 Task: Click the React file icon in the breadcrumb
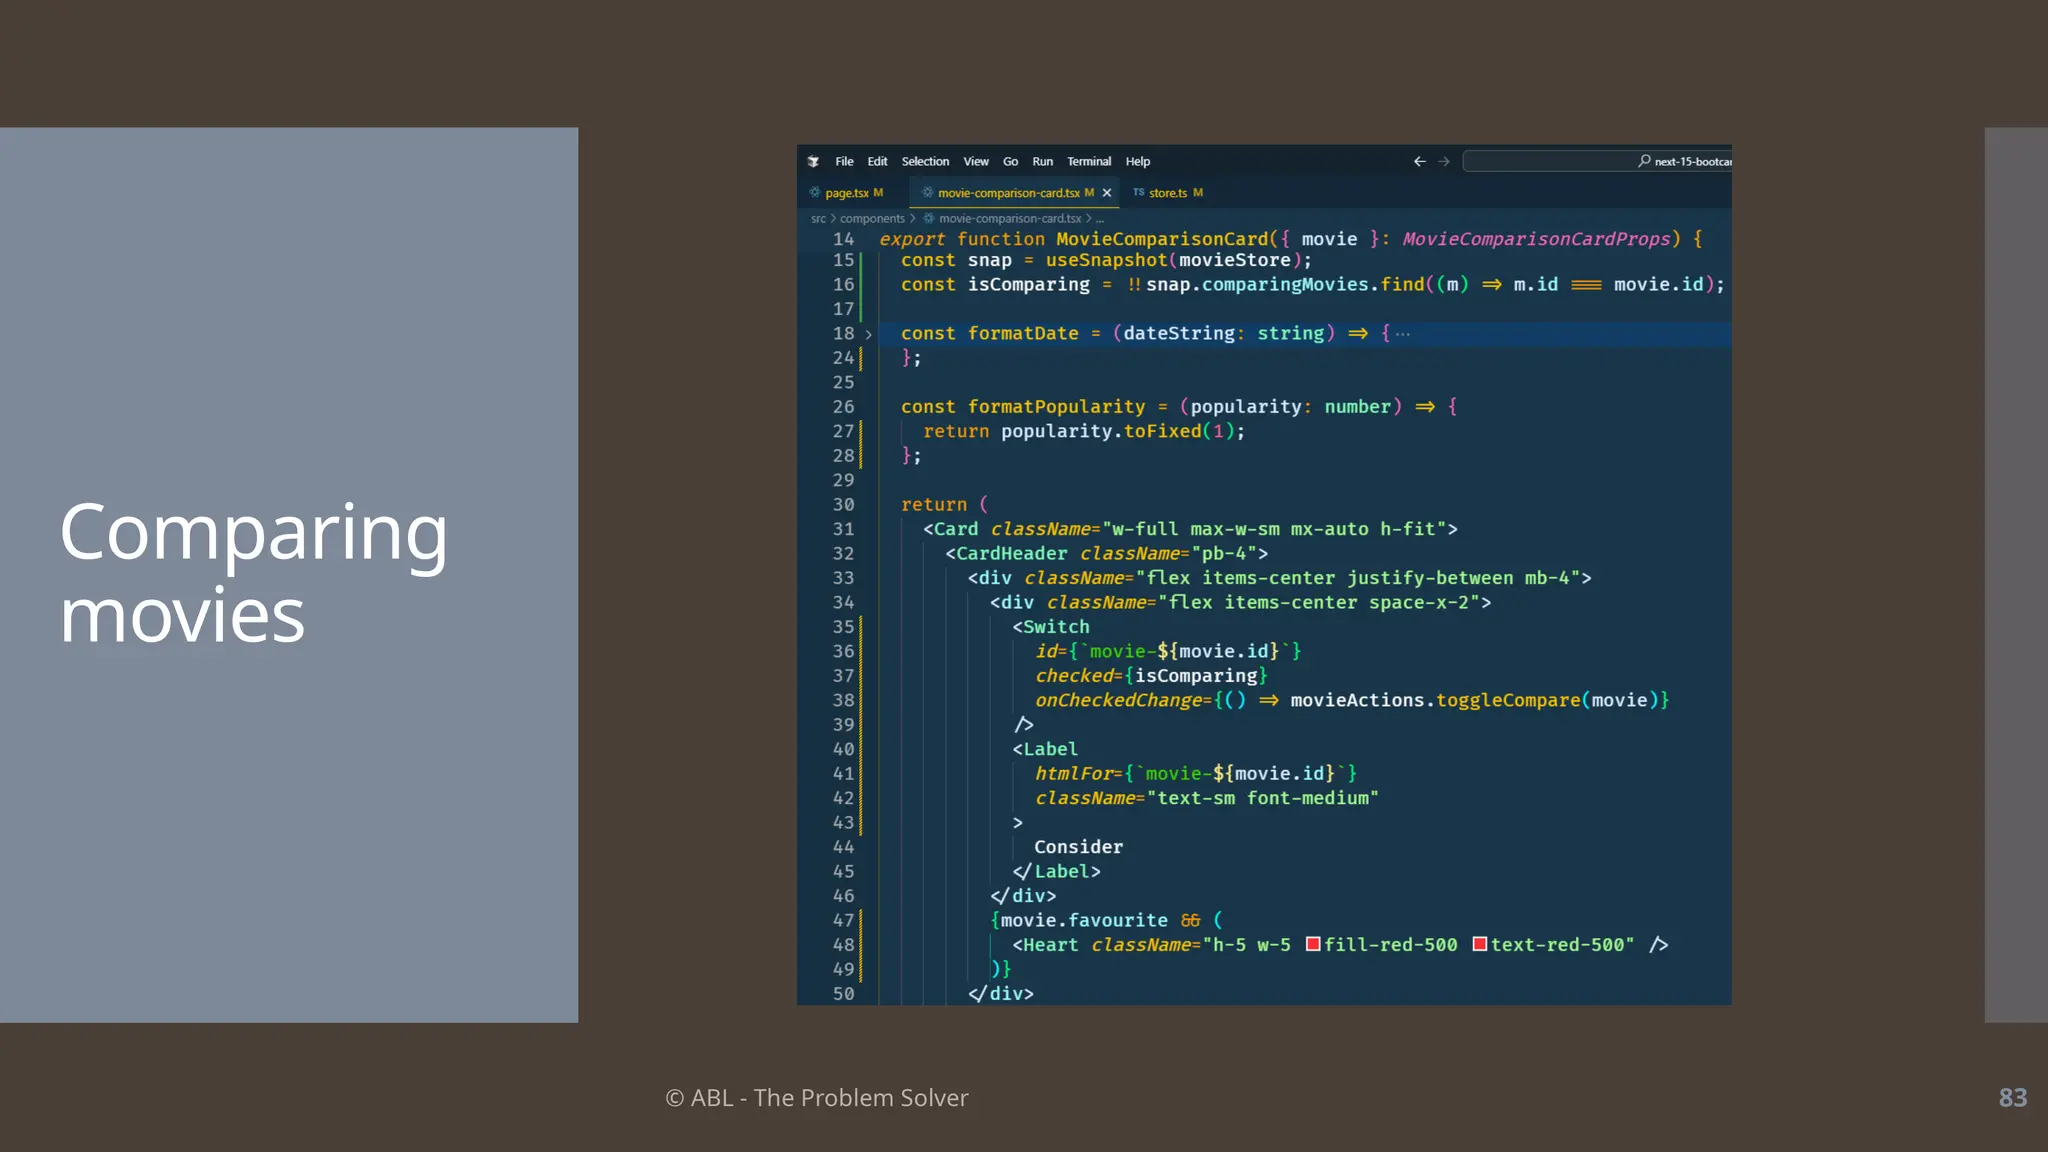click(x=929, y=218)
